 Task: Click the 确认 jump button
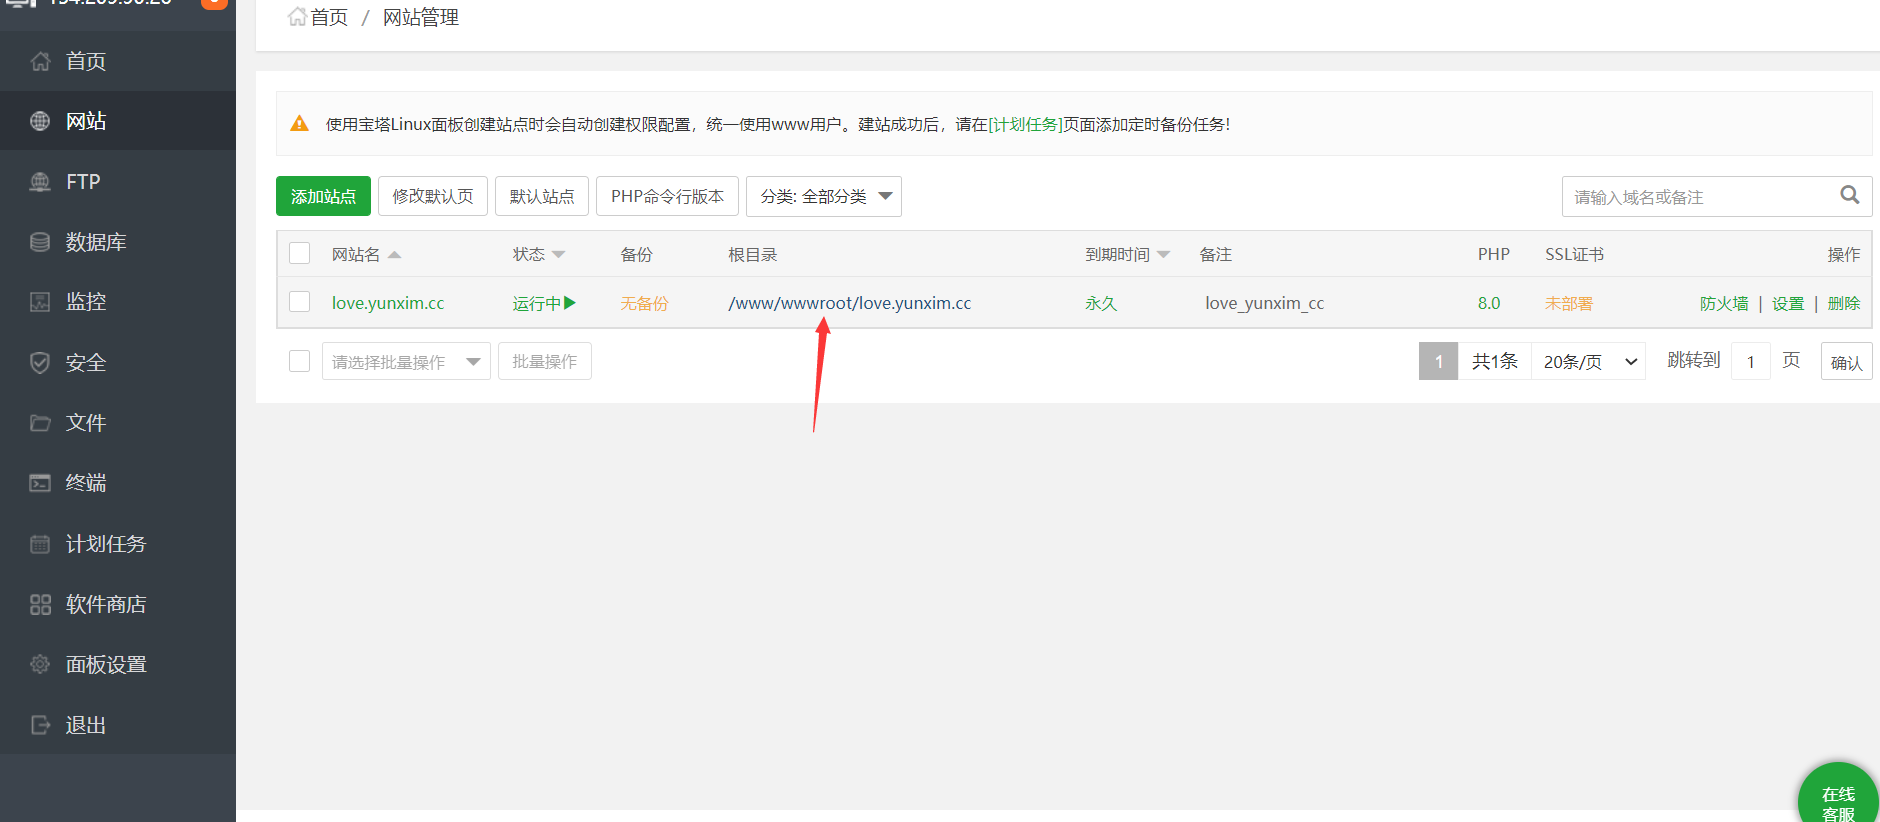click(1846, 361)
